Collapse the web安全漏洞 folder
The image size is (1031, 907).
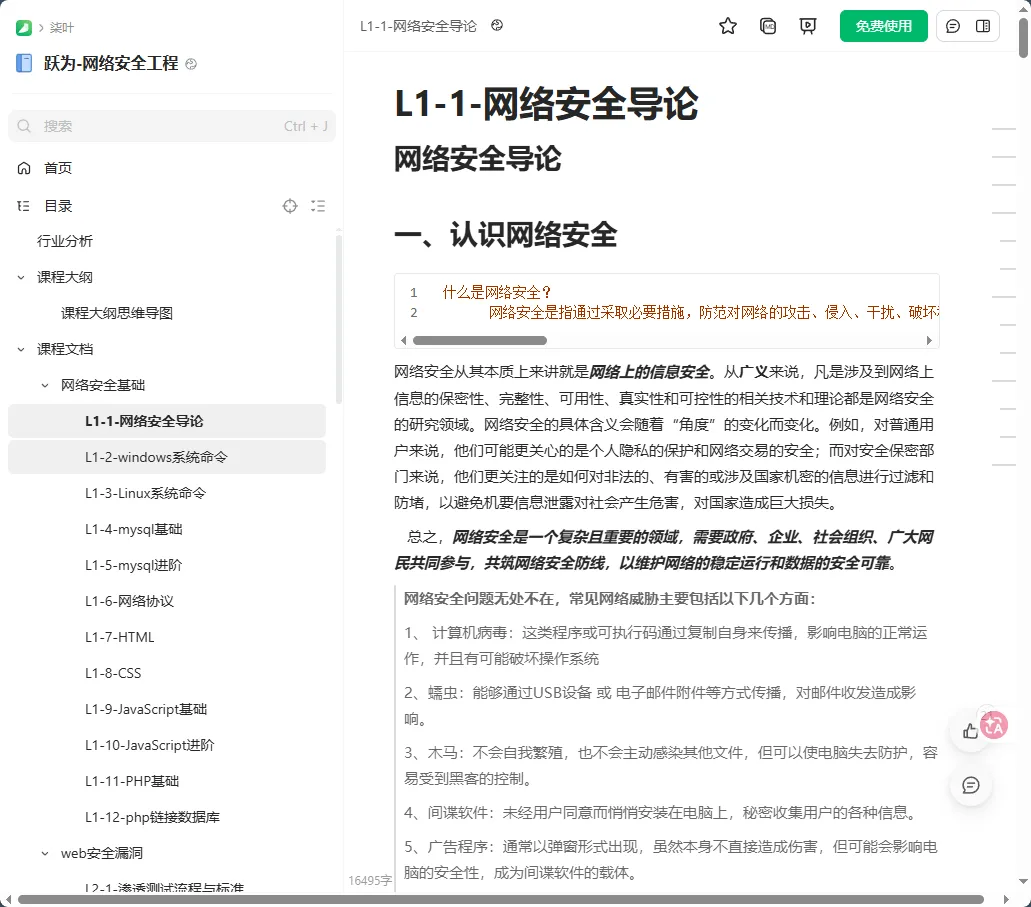(x=45, y=853)
